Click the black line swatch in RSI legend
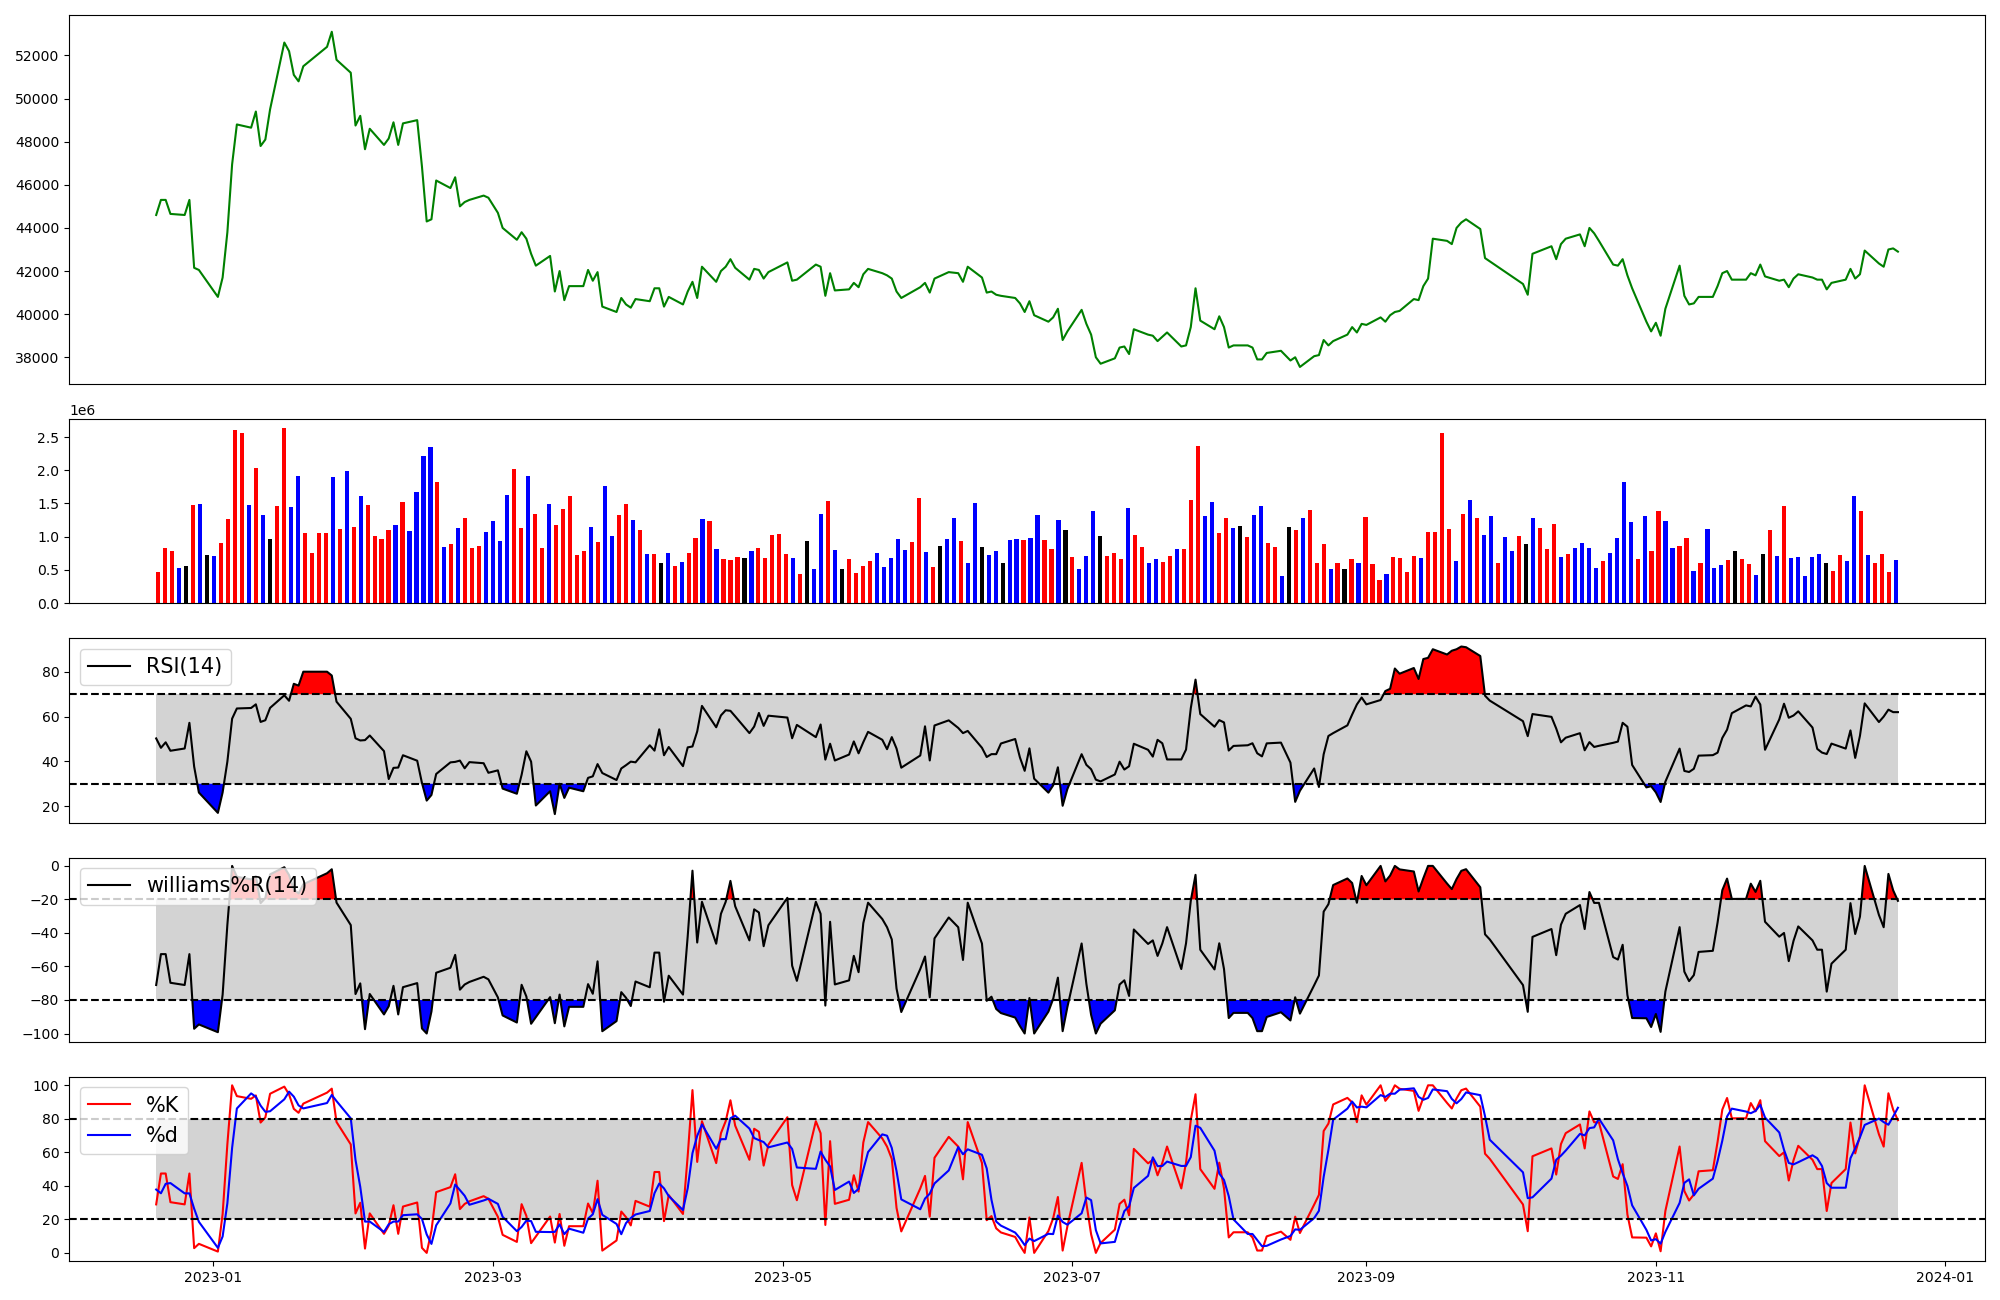Viewport: 2000px width, 1300px height. (x=110, y=666)
